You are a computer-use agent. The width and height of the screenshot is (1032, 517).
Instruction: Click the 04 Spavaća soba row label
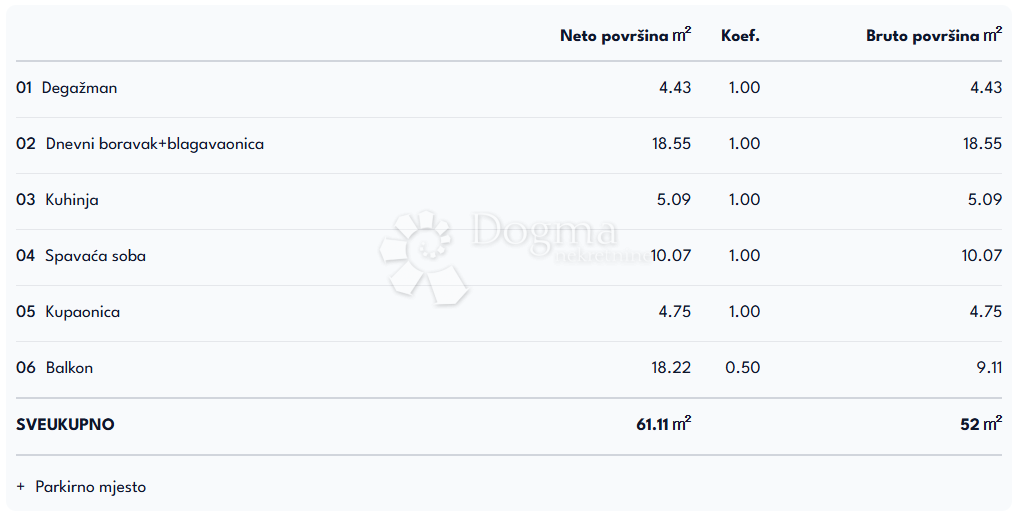tap(81, 256)
